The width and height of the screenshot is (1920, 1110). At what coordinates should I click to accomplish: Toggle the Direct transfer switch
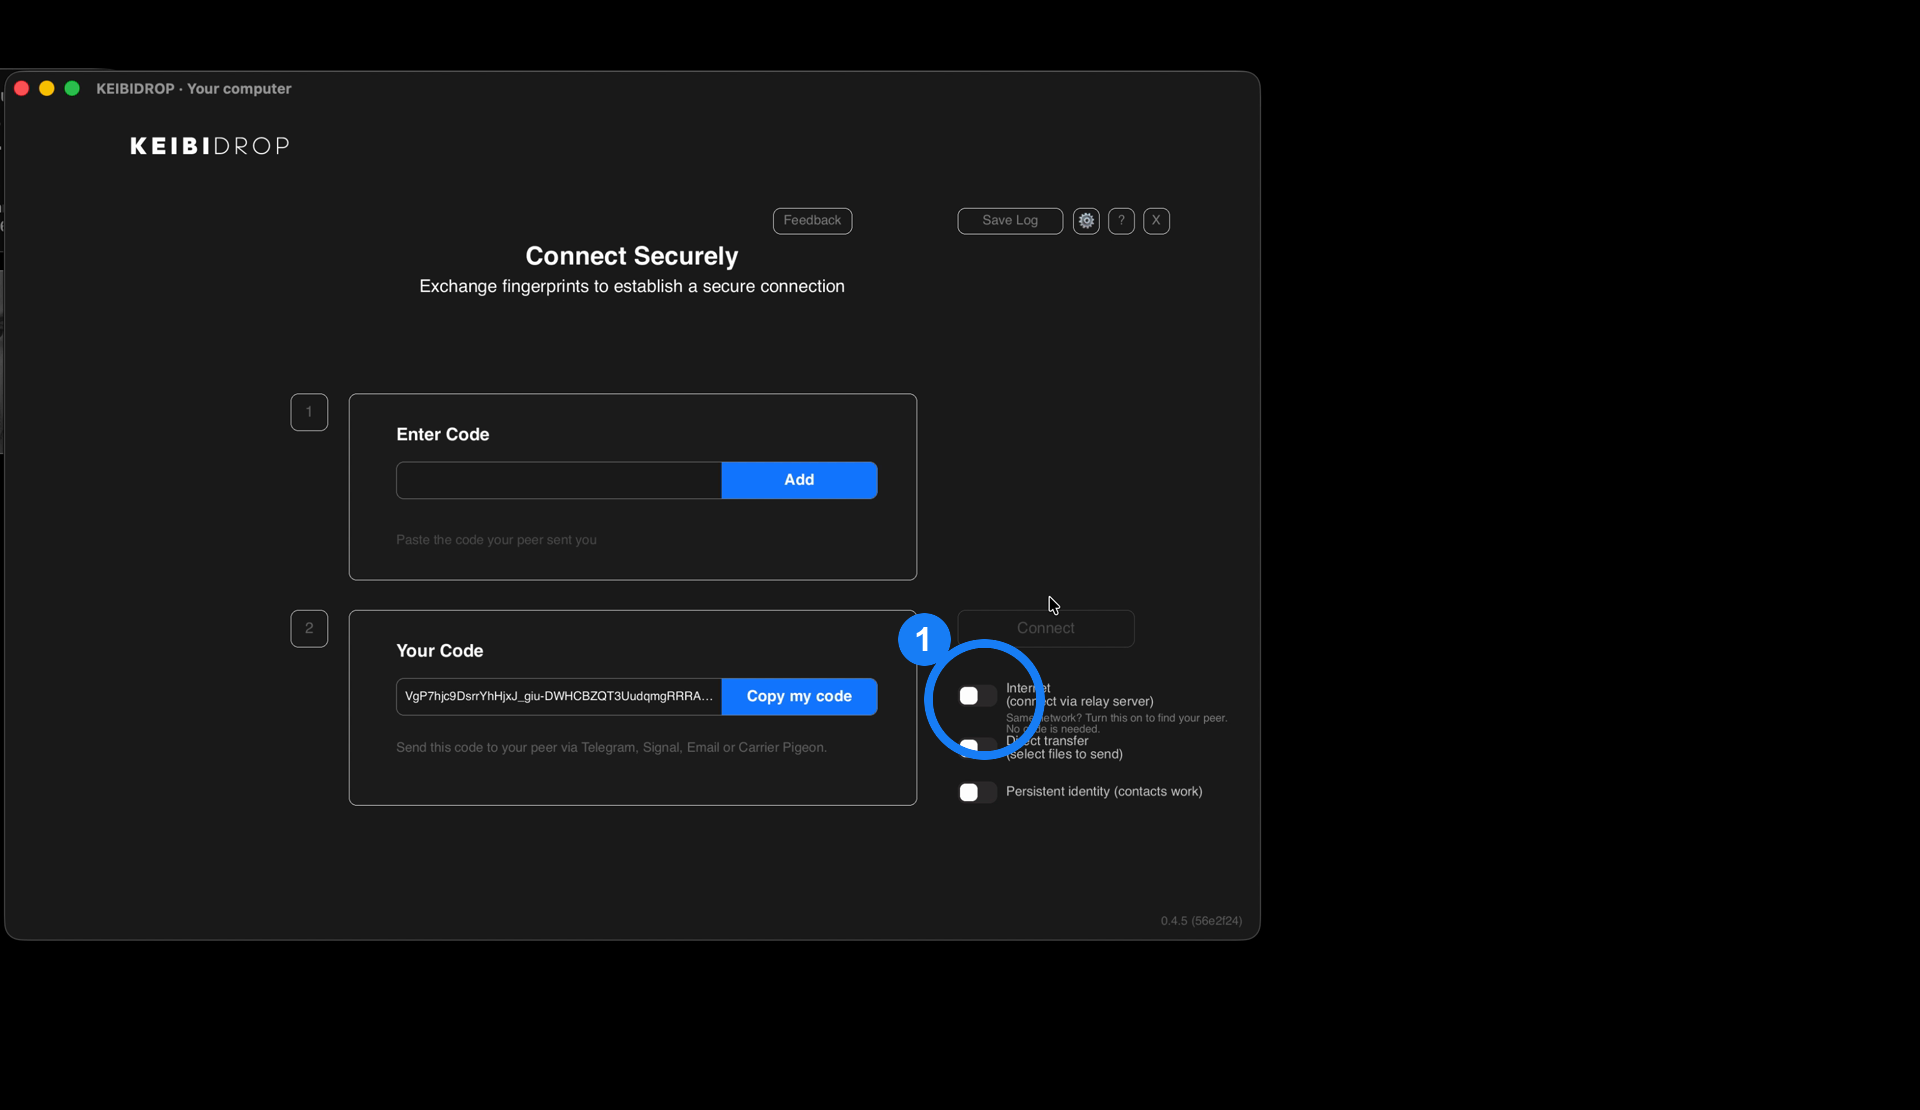977,746
